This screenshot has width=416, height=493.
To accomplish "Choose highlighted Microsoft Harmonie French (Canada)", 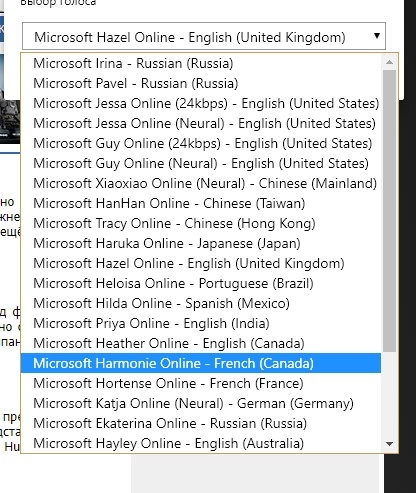I will point(201,363).
